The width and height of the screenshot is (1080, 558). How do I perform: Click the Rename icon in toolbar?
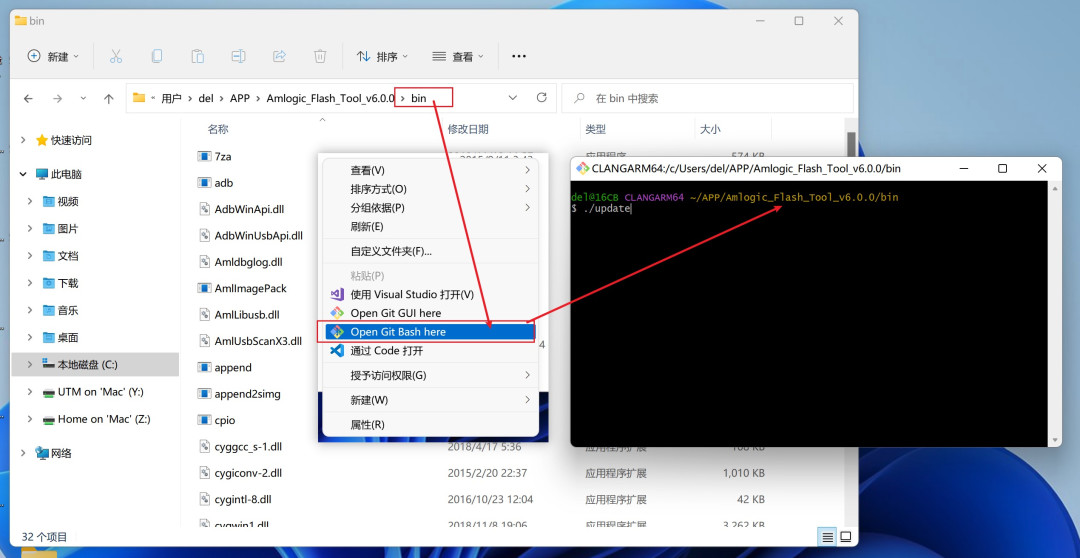[238, 56]
